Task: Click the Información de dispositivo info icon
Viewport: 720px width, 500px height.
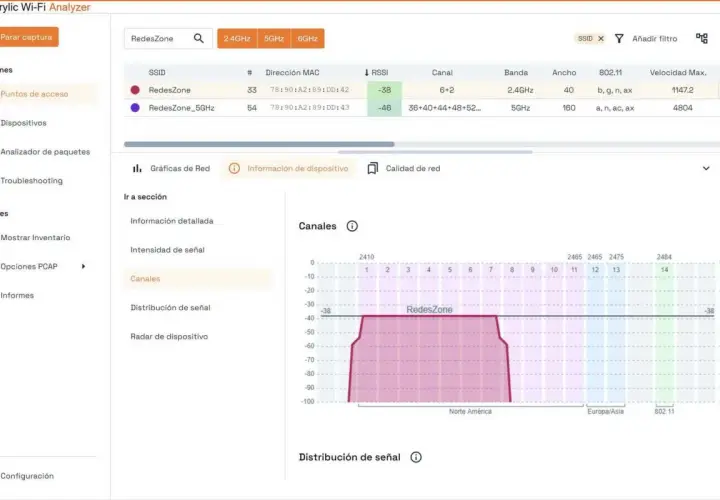Action: point(234,169)
